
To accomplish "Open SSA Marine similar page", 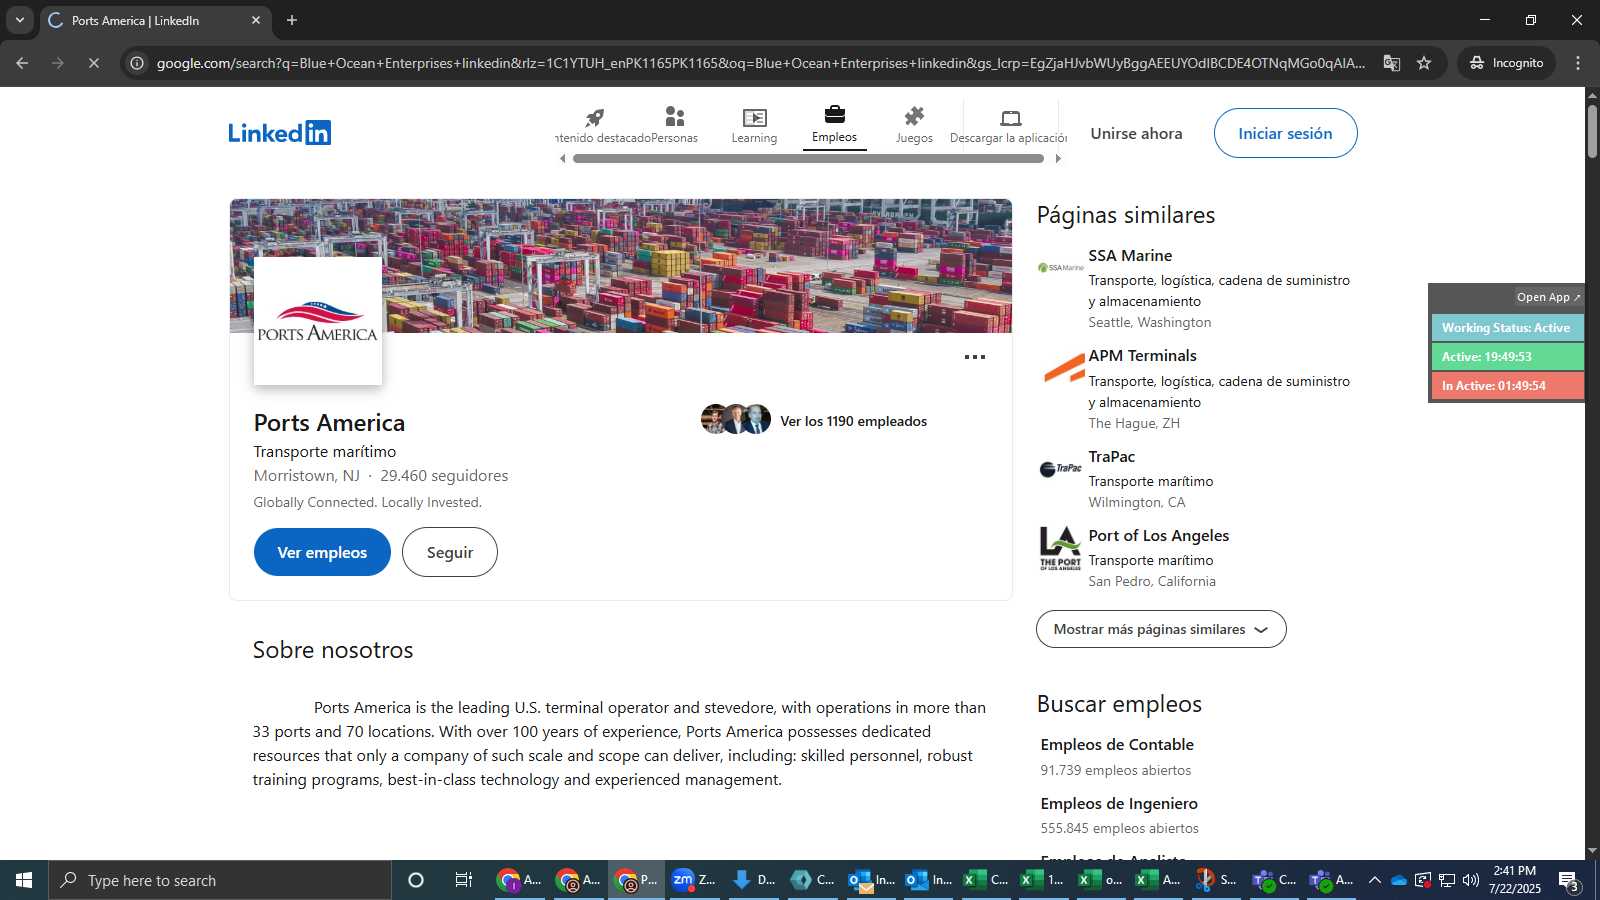I will click(x=1130, y=256).
